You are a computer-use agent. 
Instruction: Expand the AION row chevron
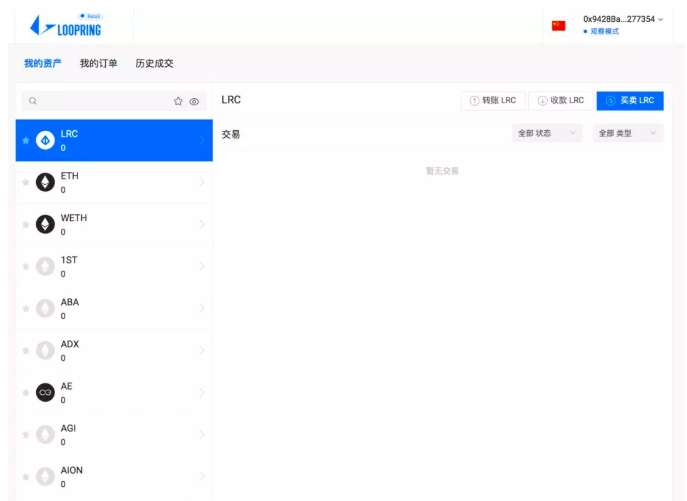(202, 477)
